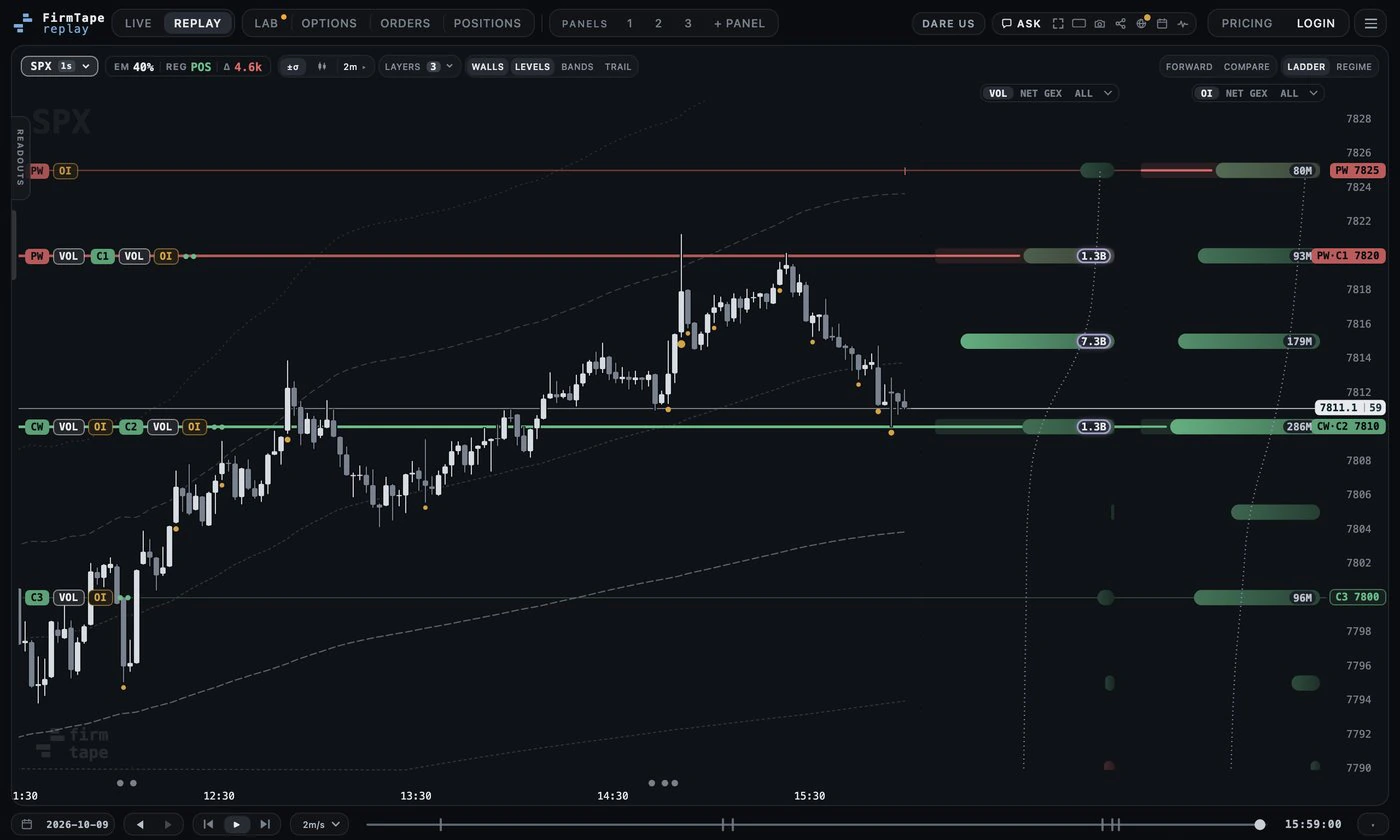Click the globe icon with notification dot
The width and height of the screenshot is (1400, 840).
(x=1141, y=23)
